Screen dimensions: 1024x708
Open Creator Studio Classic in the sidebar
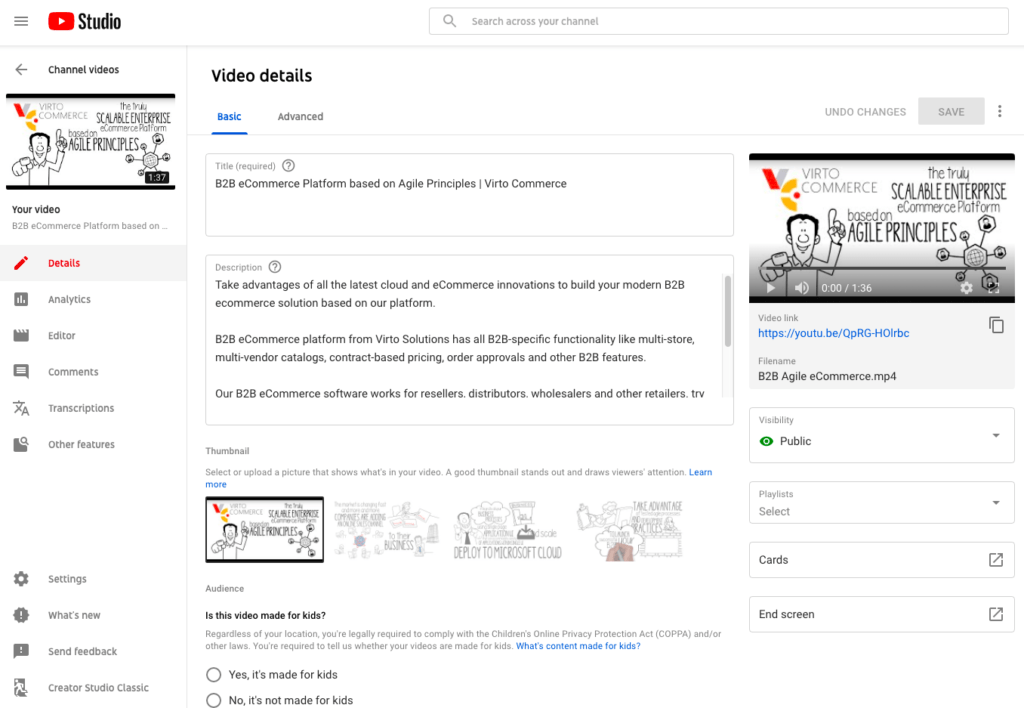[x=93, y=688]
